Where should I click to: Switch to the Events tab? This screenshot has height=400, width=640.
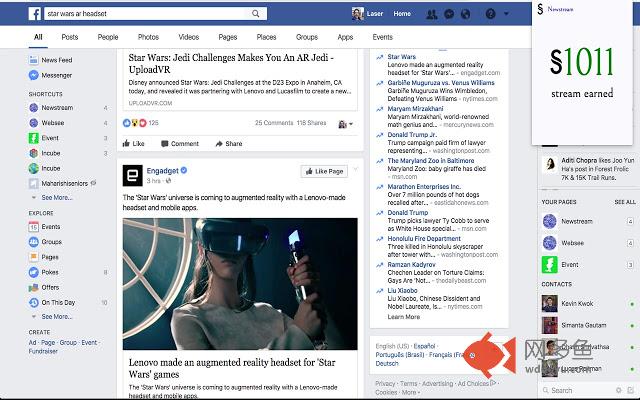point(382,37)
